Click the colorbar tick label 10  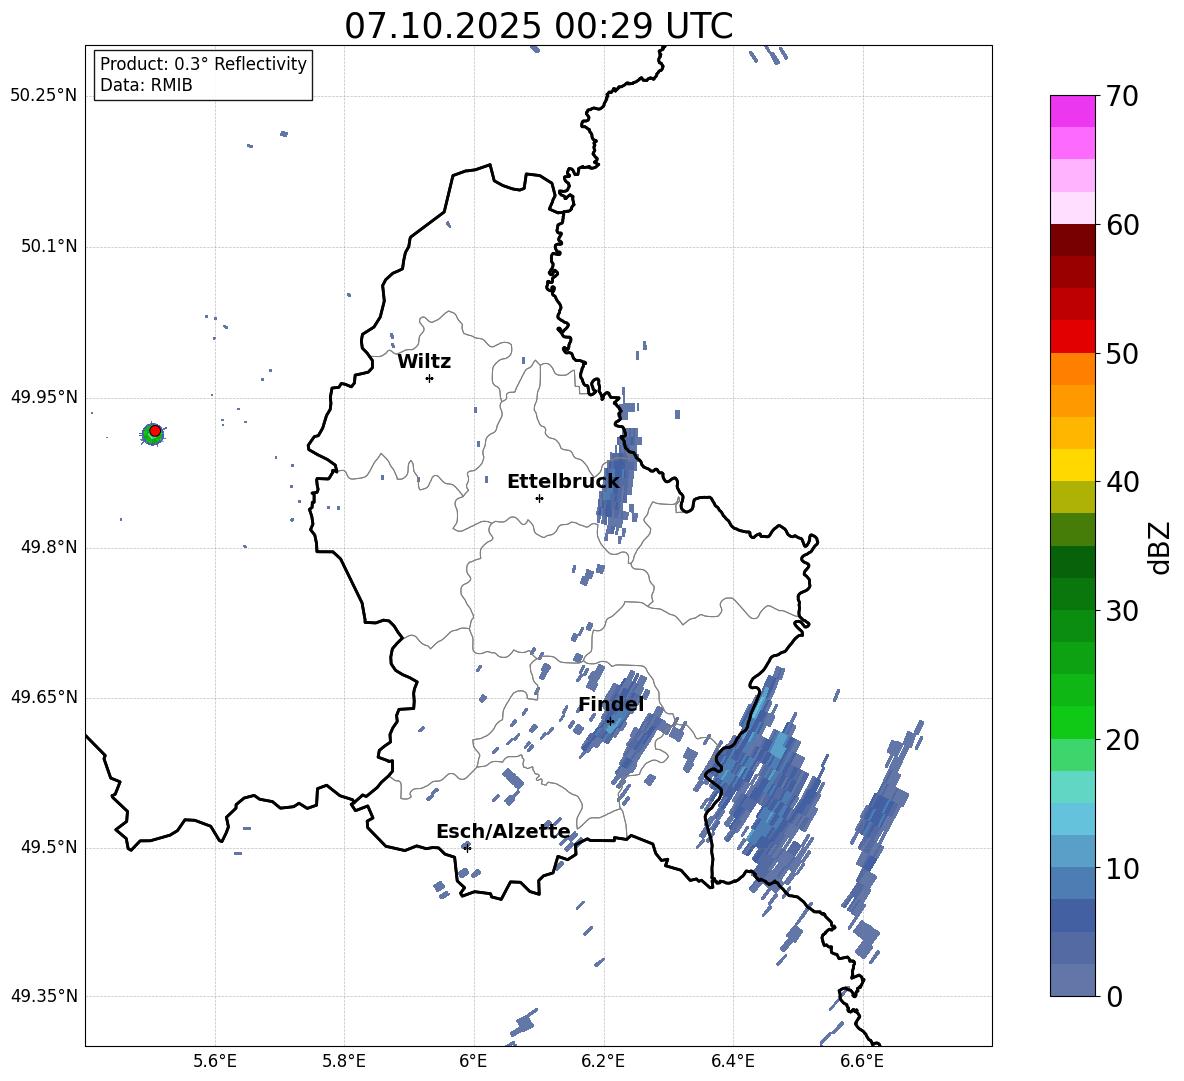(x=1122, y=868)
